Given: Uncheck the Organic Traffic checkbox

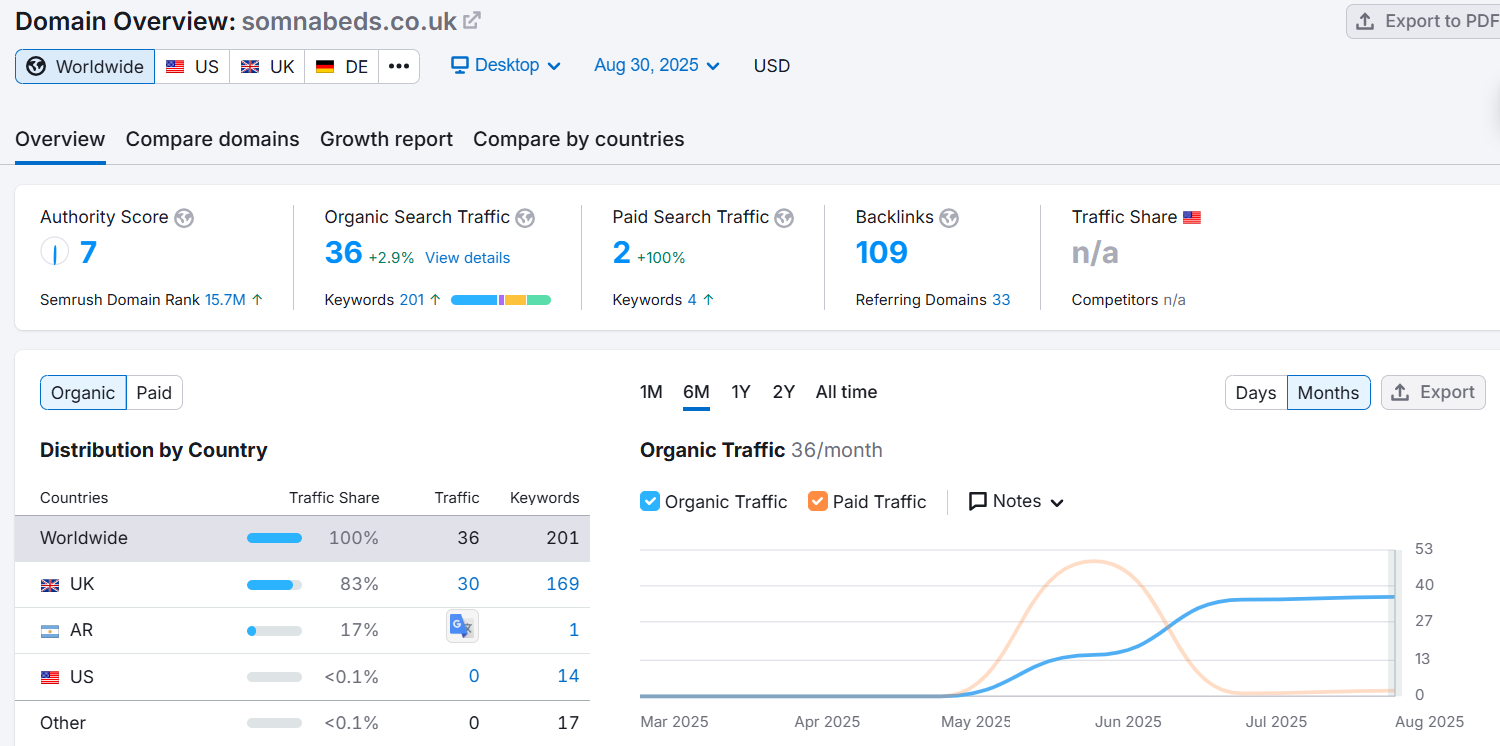Looking at the screenshot, I should tap(650, 502).
